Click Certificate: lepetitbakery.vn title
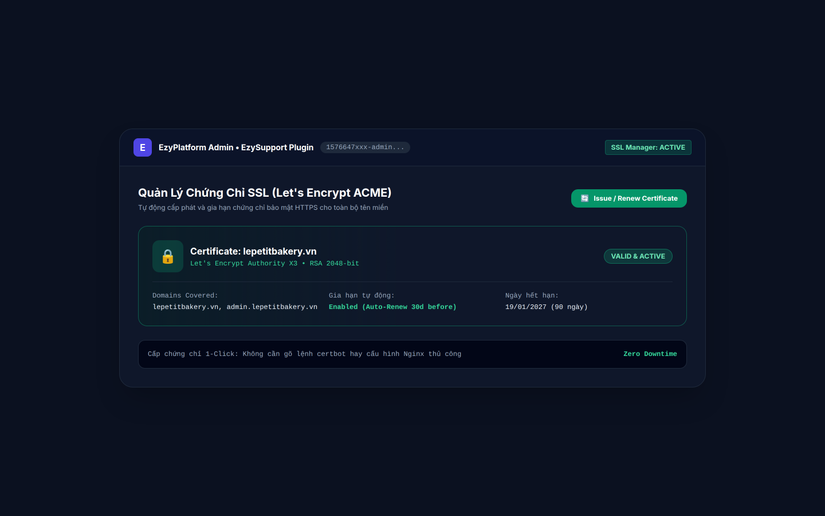825x516 pixels. (x=253, y=251)
